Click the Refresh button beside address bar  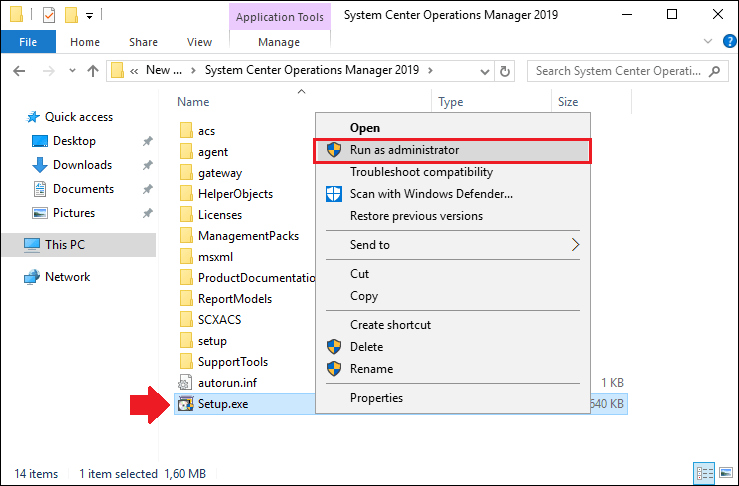[x=505, y=71]
